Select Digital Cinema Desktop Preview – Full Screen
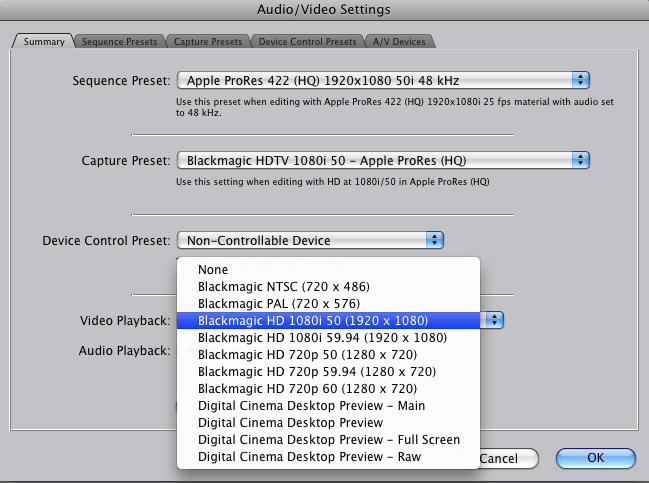Image resolution: width=649 pixels, height=483 pixels. coord(329,440)
